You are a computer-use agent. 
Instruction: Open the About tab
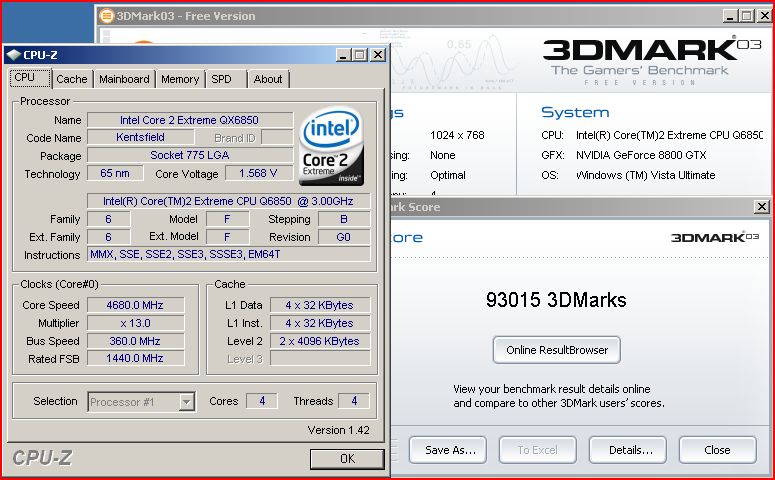tap(268, 79)
